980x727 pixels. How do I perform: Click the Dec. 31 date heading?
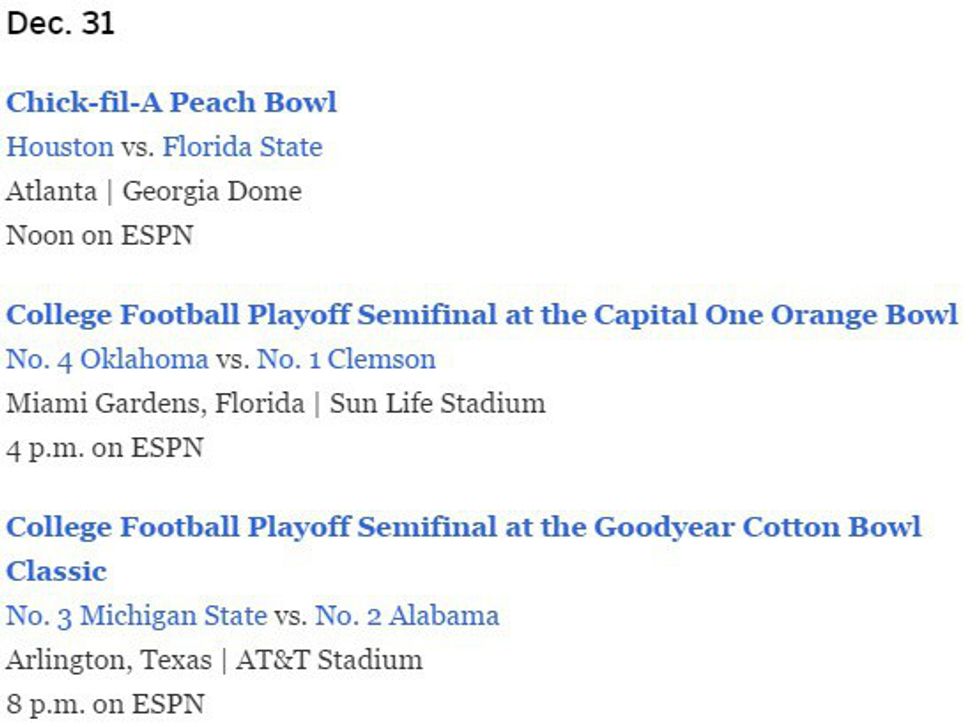(61, 24)
